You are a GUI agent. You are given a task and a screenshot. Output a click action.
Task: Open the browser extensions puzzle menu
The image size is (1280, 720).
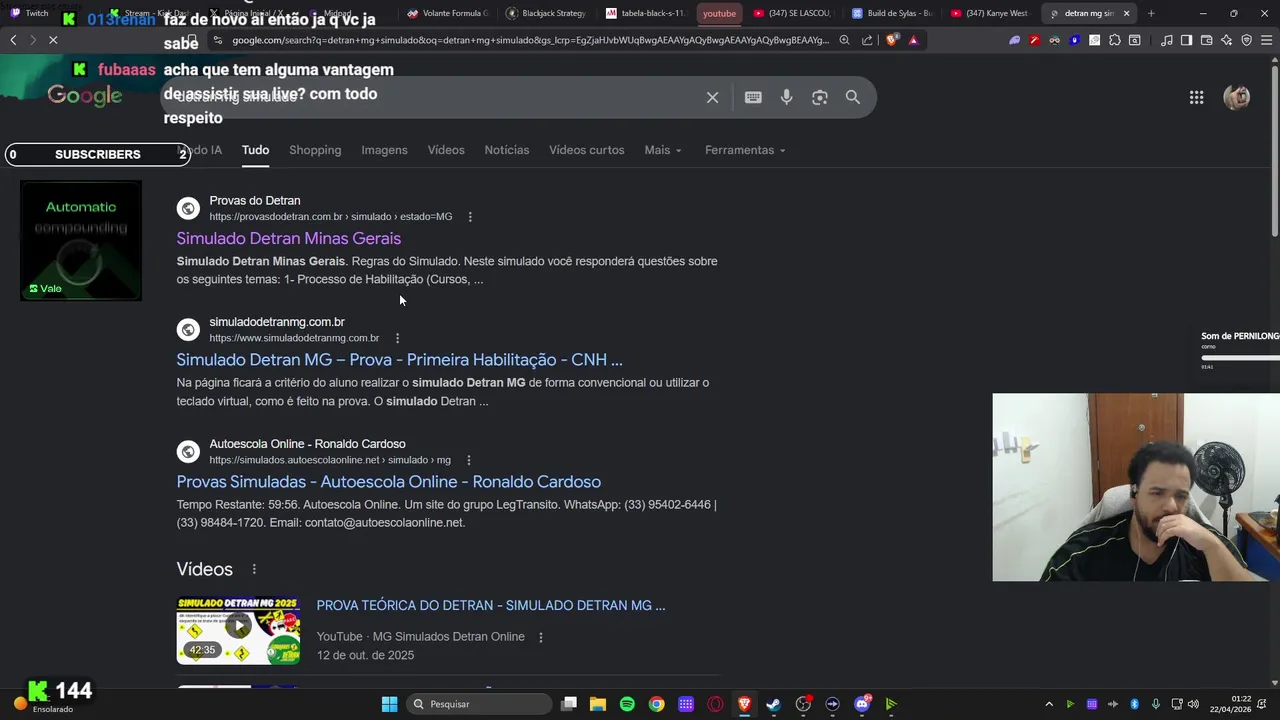pyautogui.click(x=1115, y=40)
